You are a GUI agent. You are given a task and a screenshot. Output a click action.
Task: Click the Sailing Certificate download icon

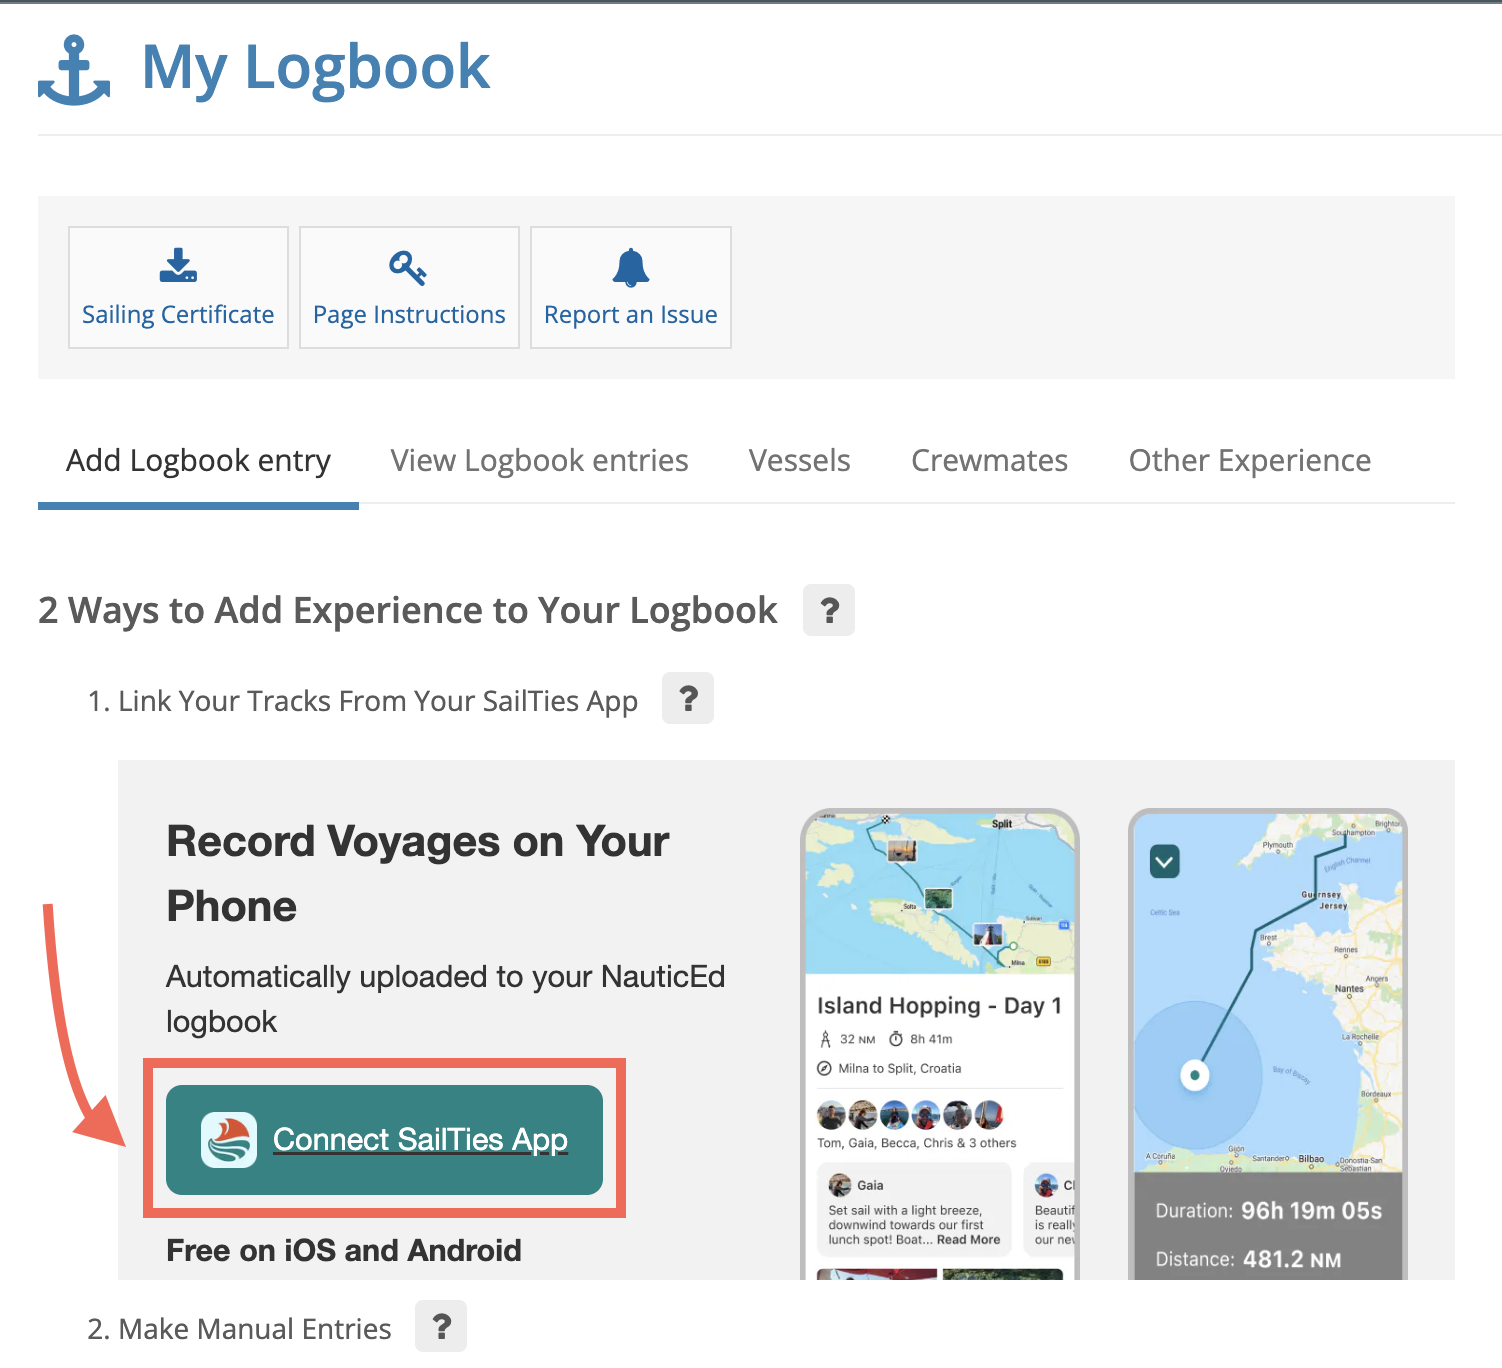pos(178,266)
